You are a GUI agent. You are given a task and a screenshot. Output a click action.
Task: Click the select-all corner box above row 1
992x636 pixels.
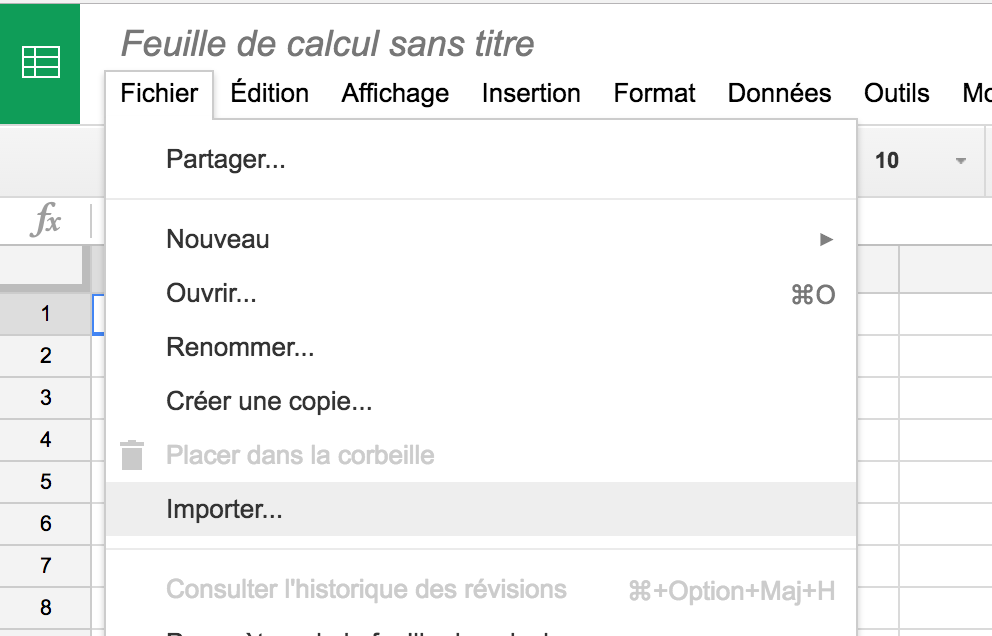[42, 266]
